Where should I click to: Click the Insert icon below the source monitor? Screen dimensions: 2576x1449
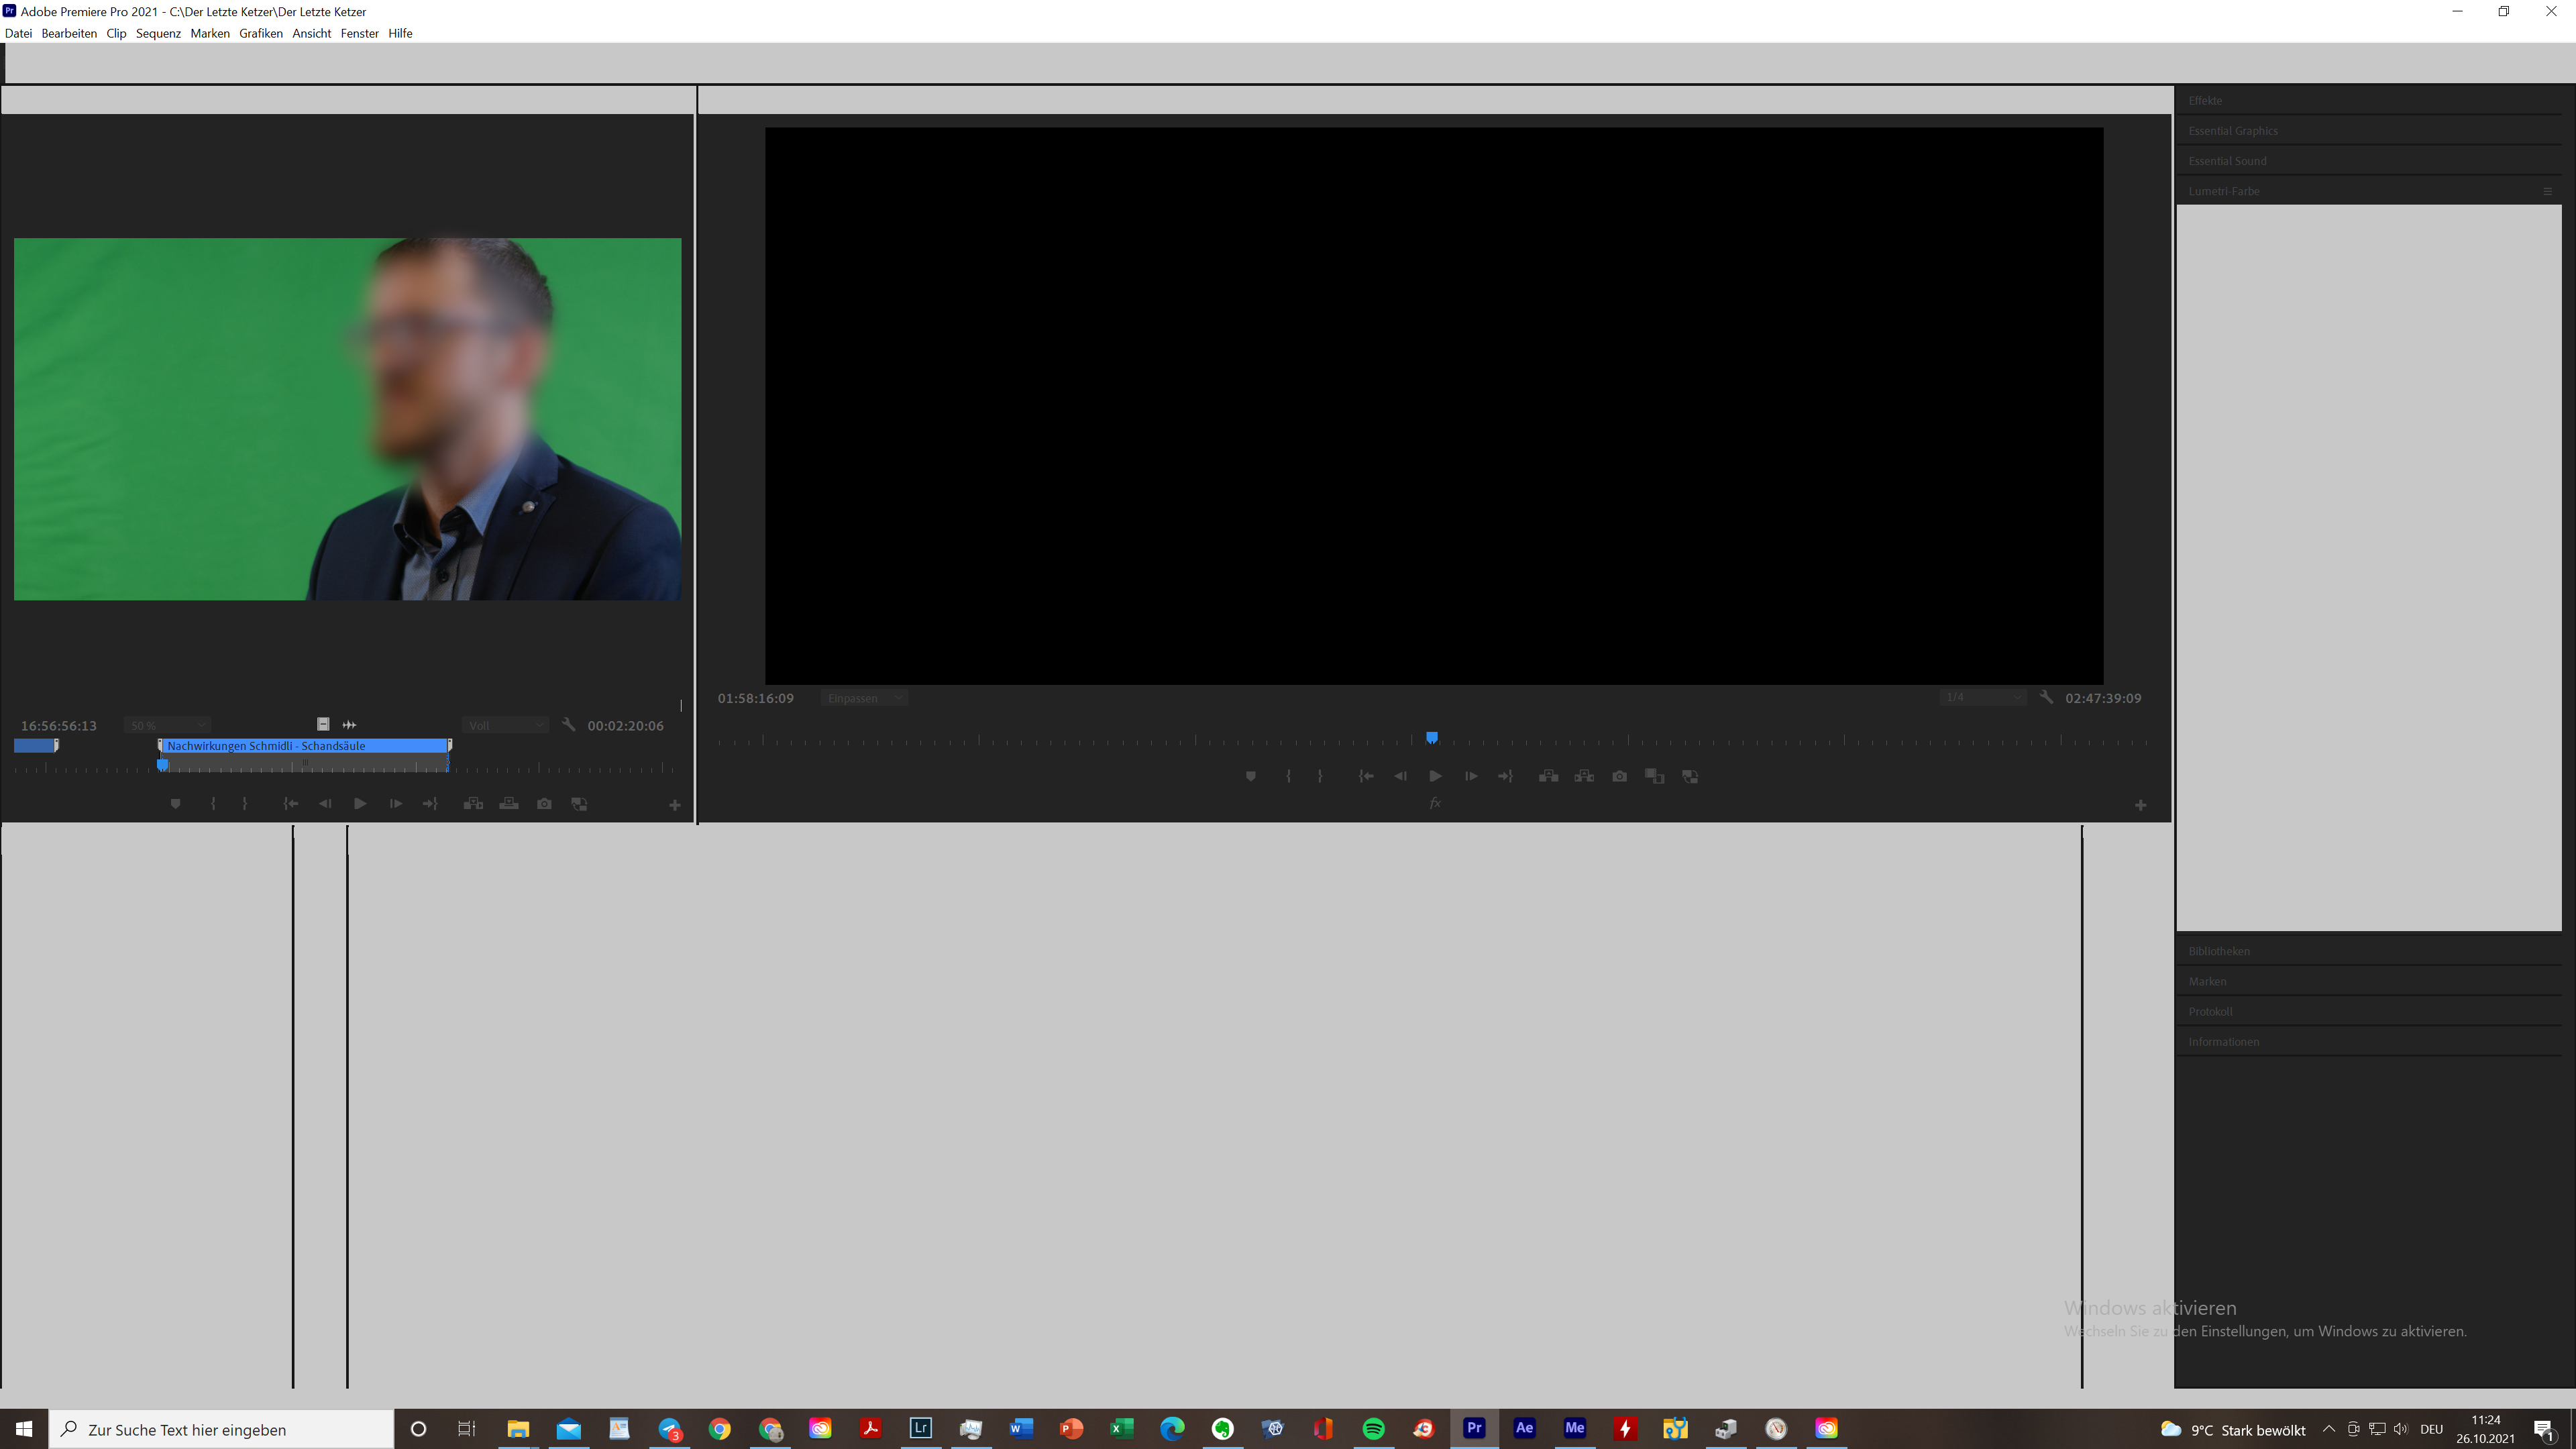pos(473,803)
